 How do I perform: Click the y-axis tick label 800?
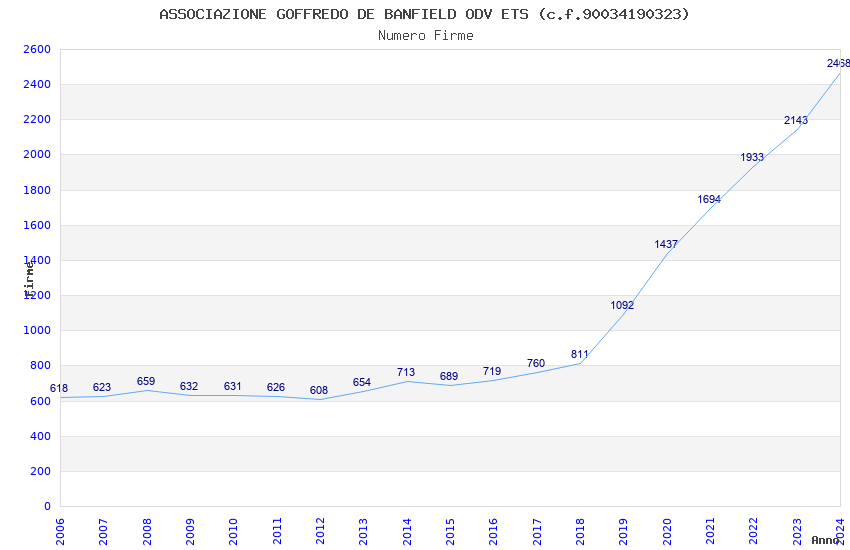coord(41,366)
